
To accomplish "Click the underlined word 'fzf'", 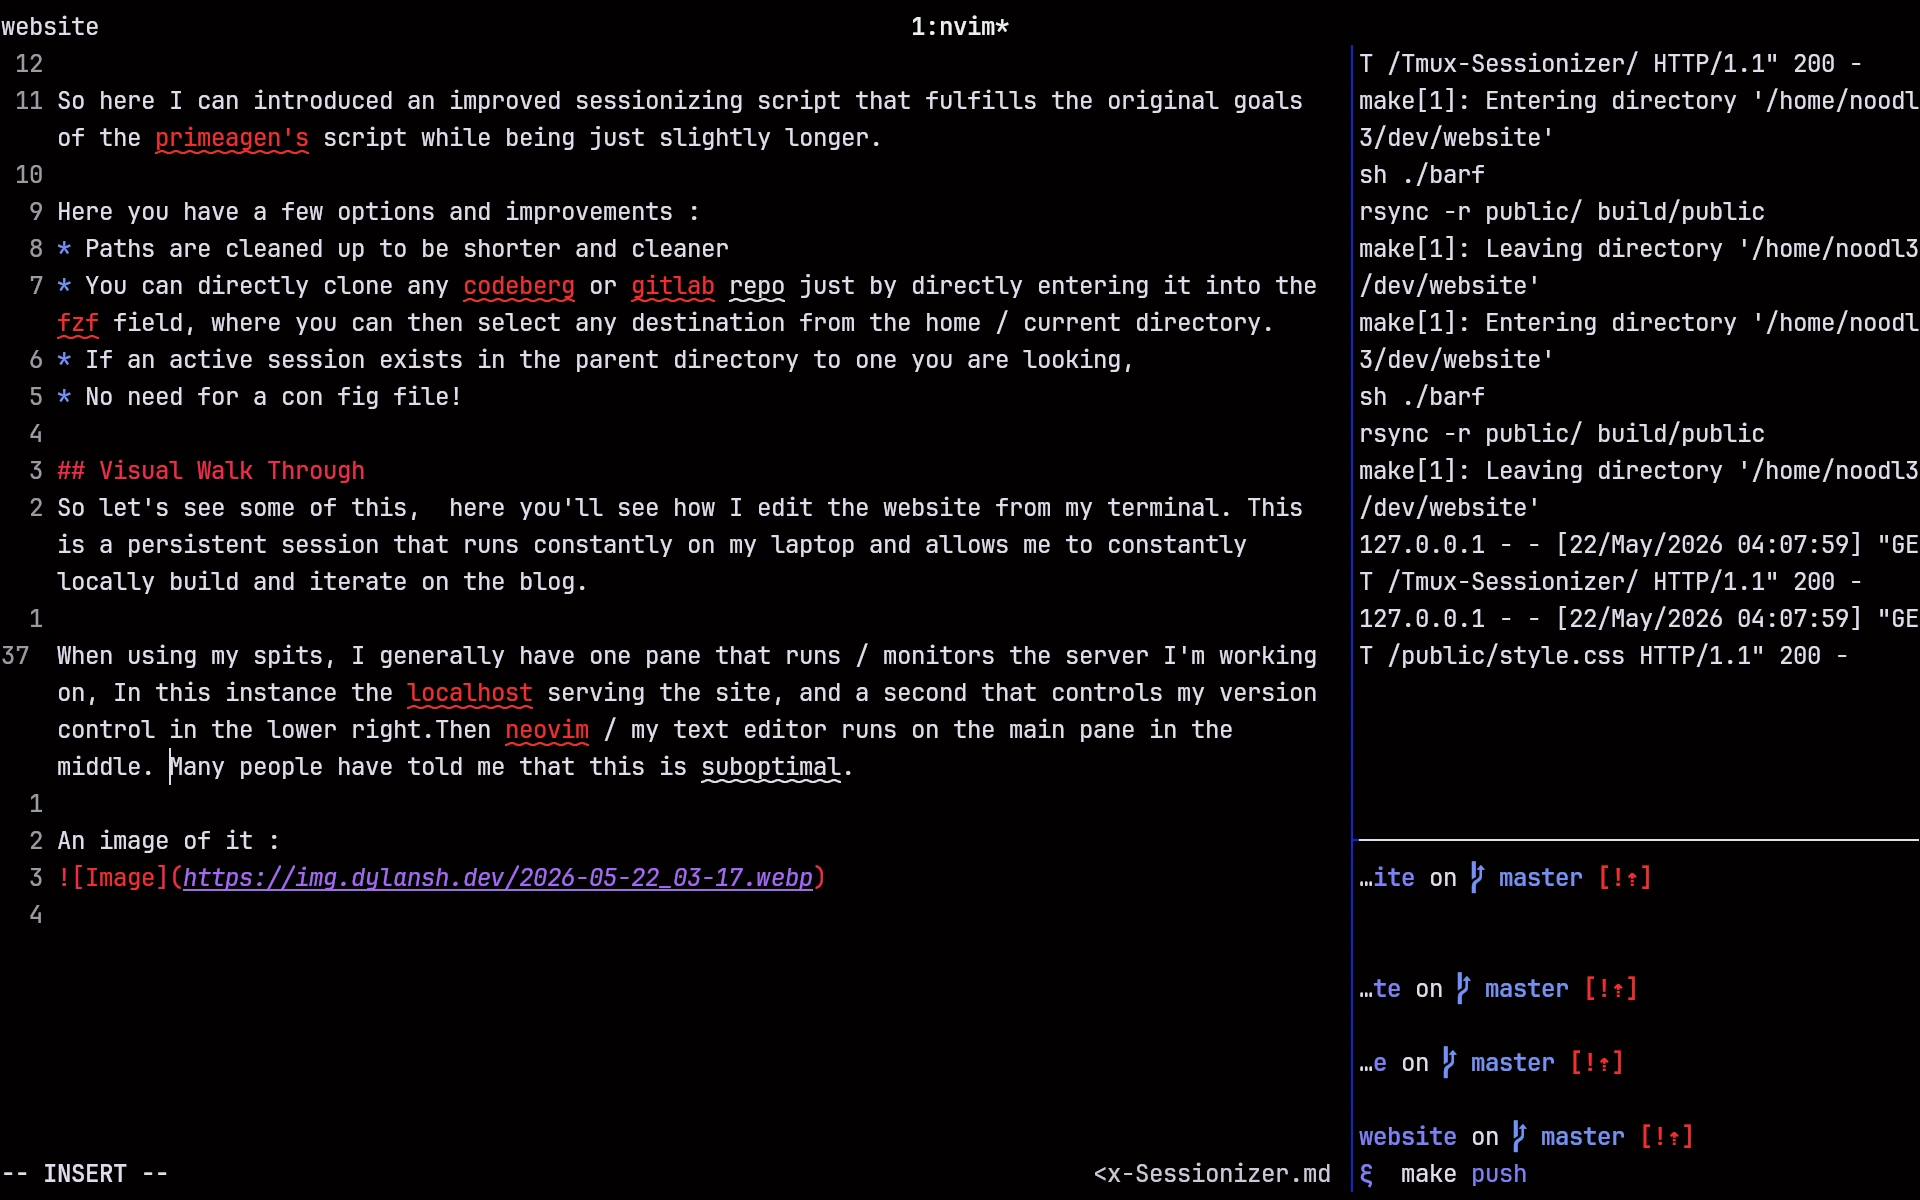I will click(x=78, y=323).
